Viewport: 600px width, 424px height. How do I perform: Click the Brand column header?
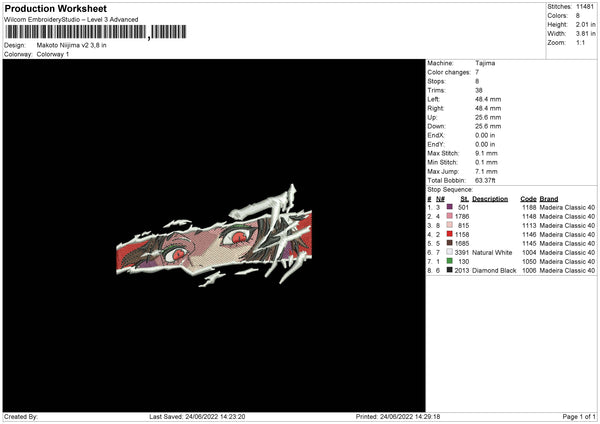click(549, 199)
